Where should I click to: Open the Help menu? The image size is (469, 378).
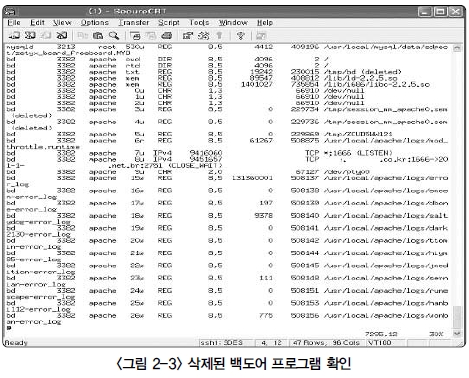265,22
